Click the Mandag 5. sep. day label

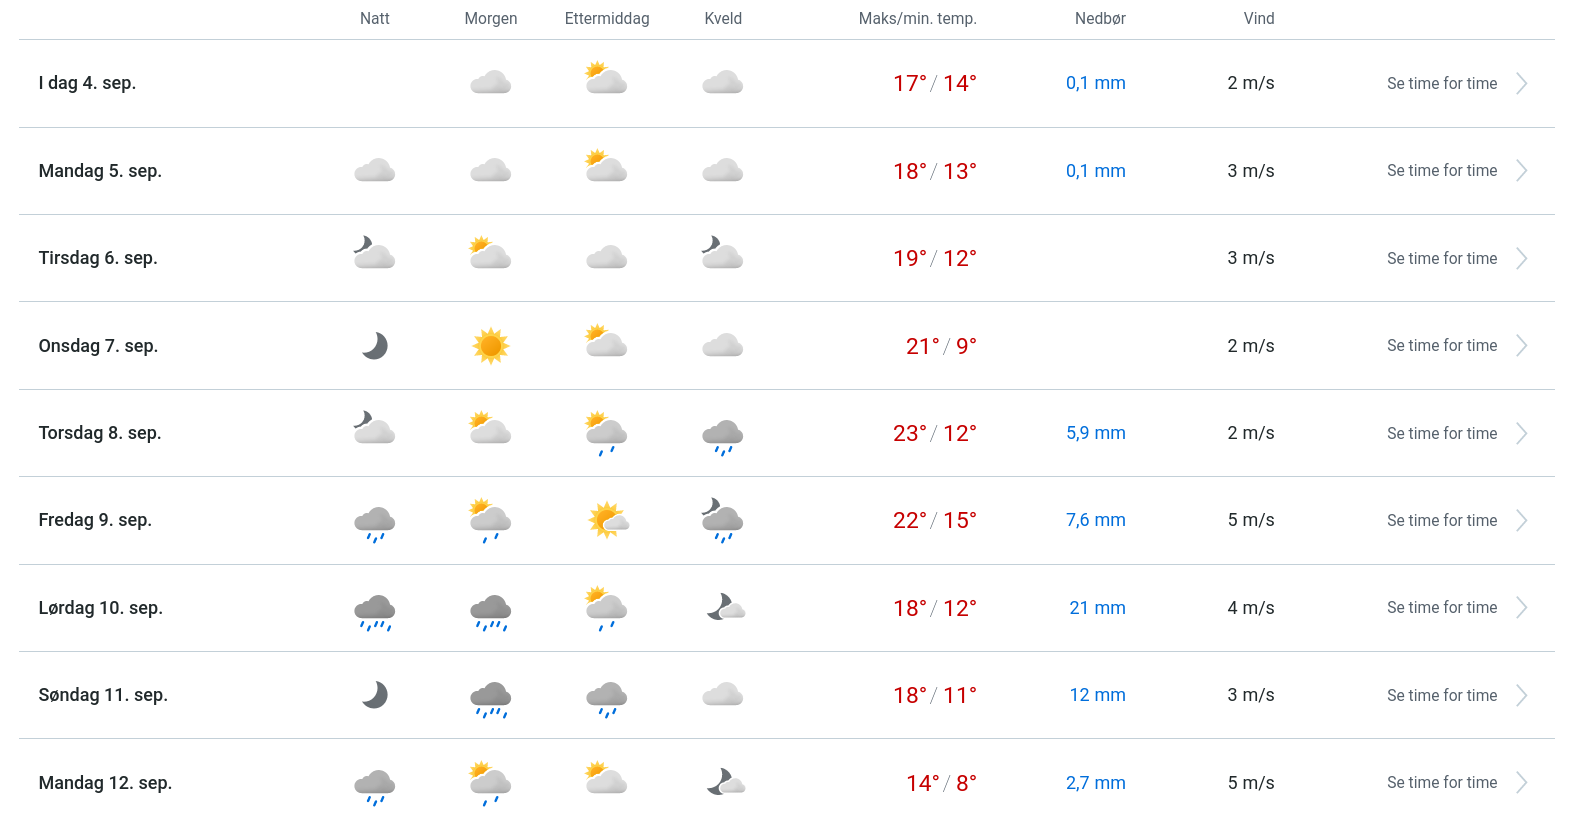100,171
